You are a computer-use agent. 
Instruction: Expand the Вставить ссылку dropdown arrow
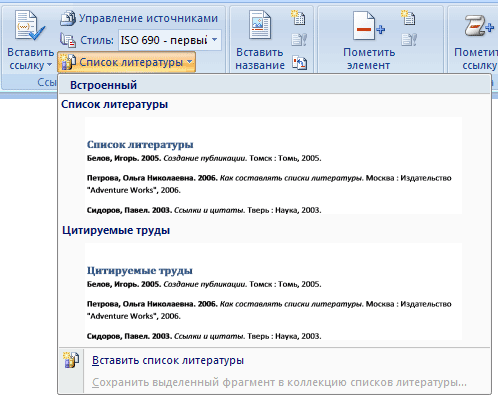[49, 65]
